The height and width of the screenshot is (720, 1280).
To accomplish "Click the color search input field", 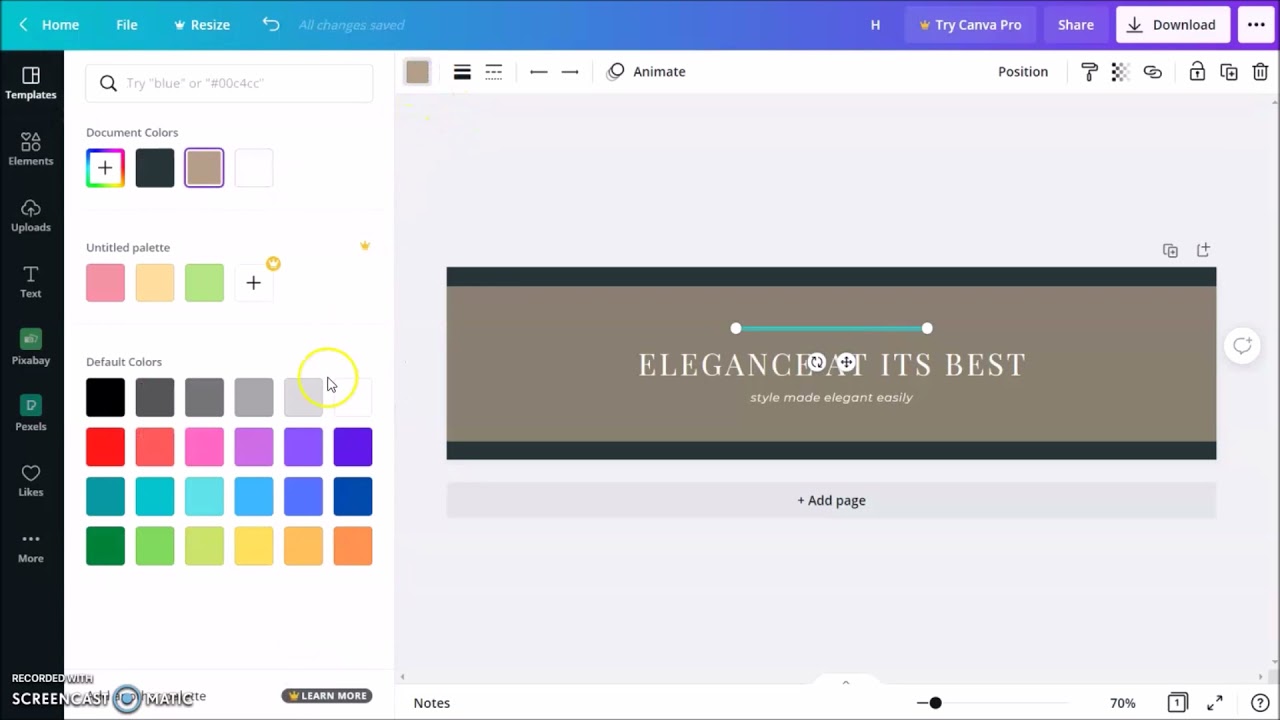I will (229, 83).
